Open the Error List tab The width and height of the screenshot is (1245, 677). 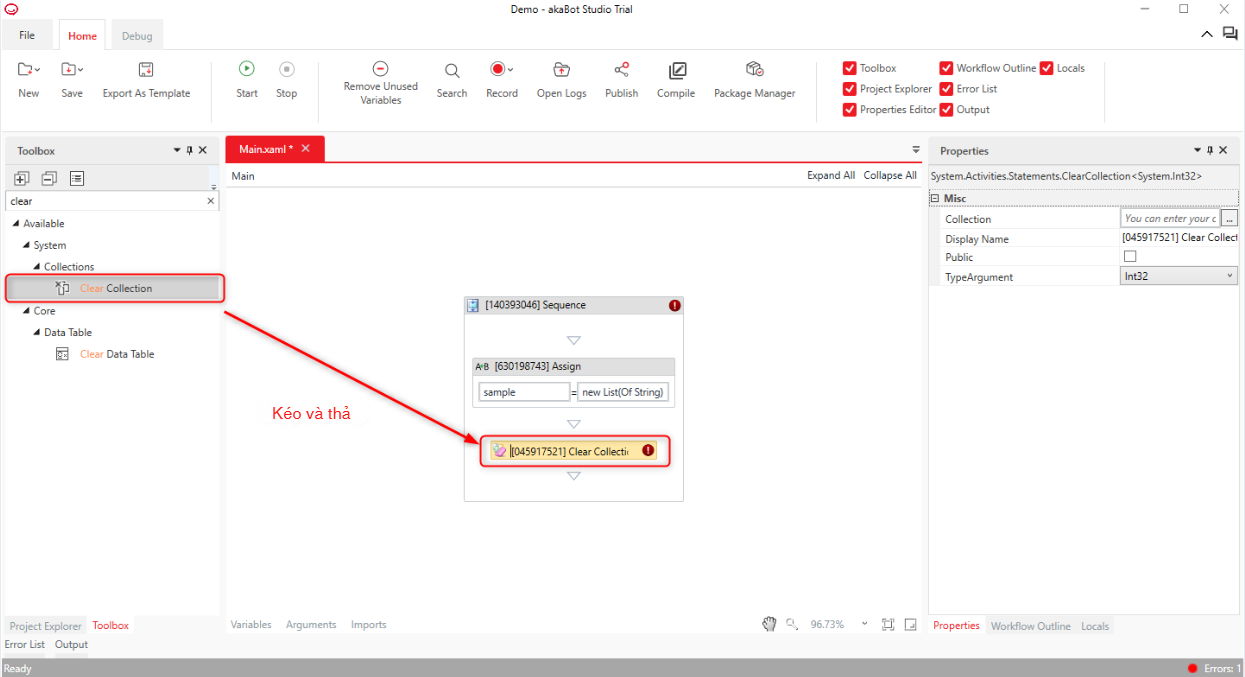(25, 645)
